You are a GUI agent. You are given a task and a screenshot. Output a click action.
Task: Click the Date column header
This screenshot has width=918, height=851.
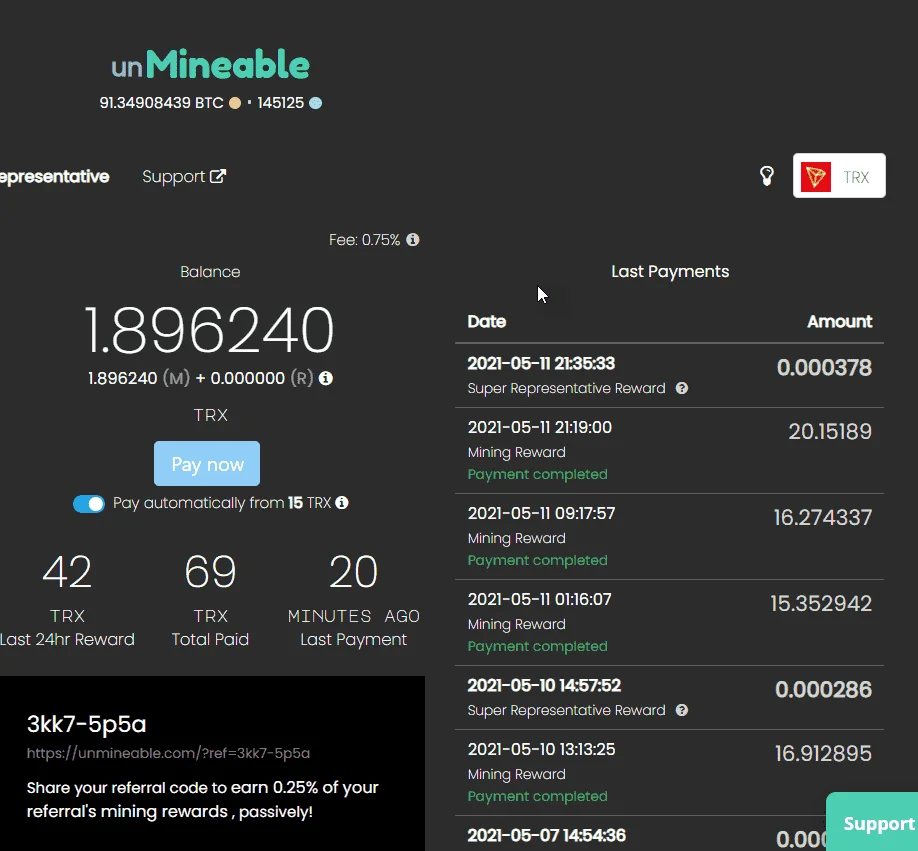[x=487, y=321]
